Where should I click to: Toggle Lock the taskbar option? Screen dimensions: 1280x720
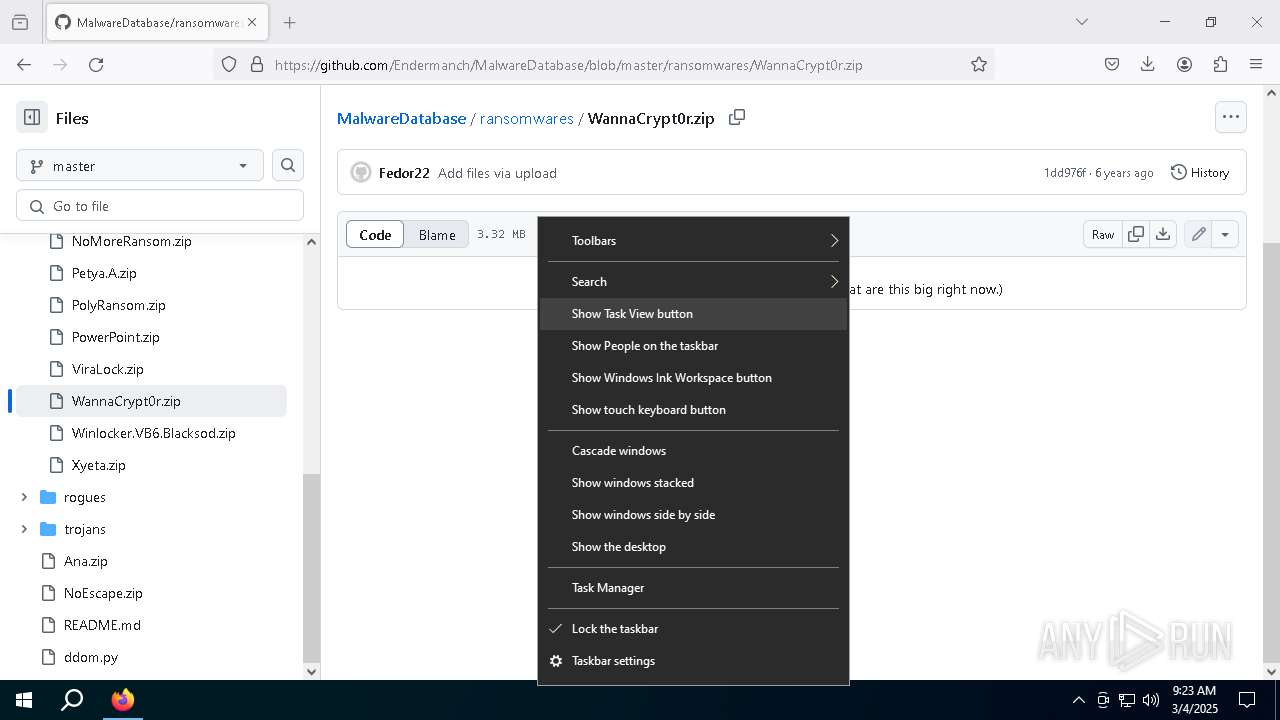(693, 629)
